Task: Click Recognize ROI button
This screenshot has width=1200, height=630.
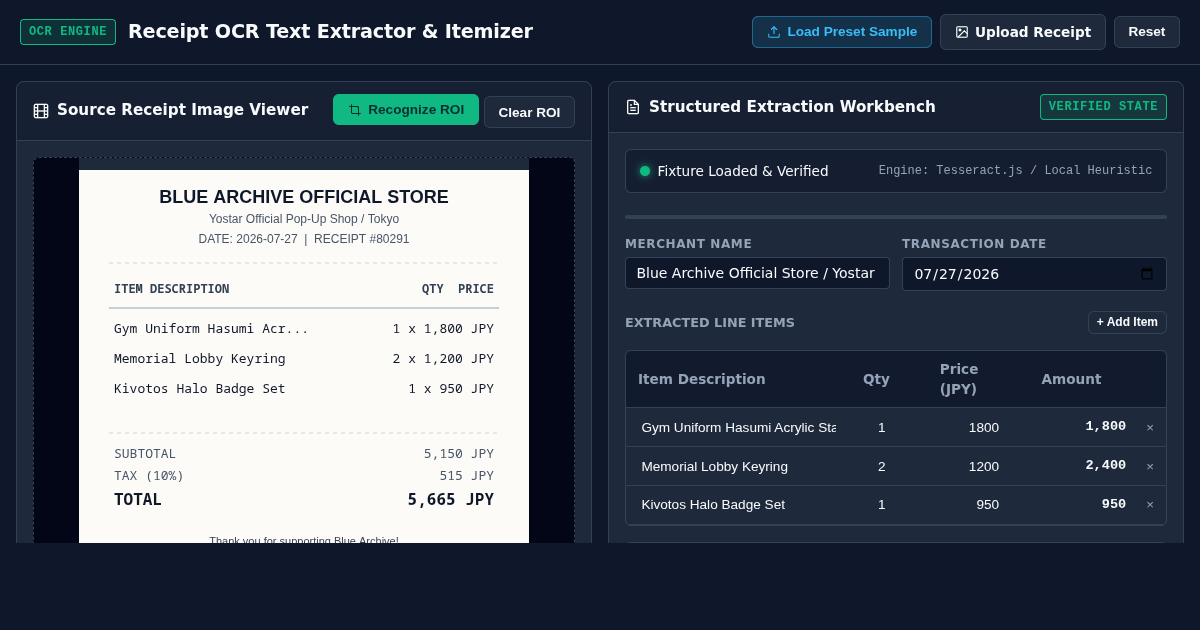Action: click(406, 110)
